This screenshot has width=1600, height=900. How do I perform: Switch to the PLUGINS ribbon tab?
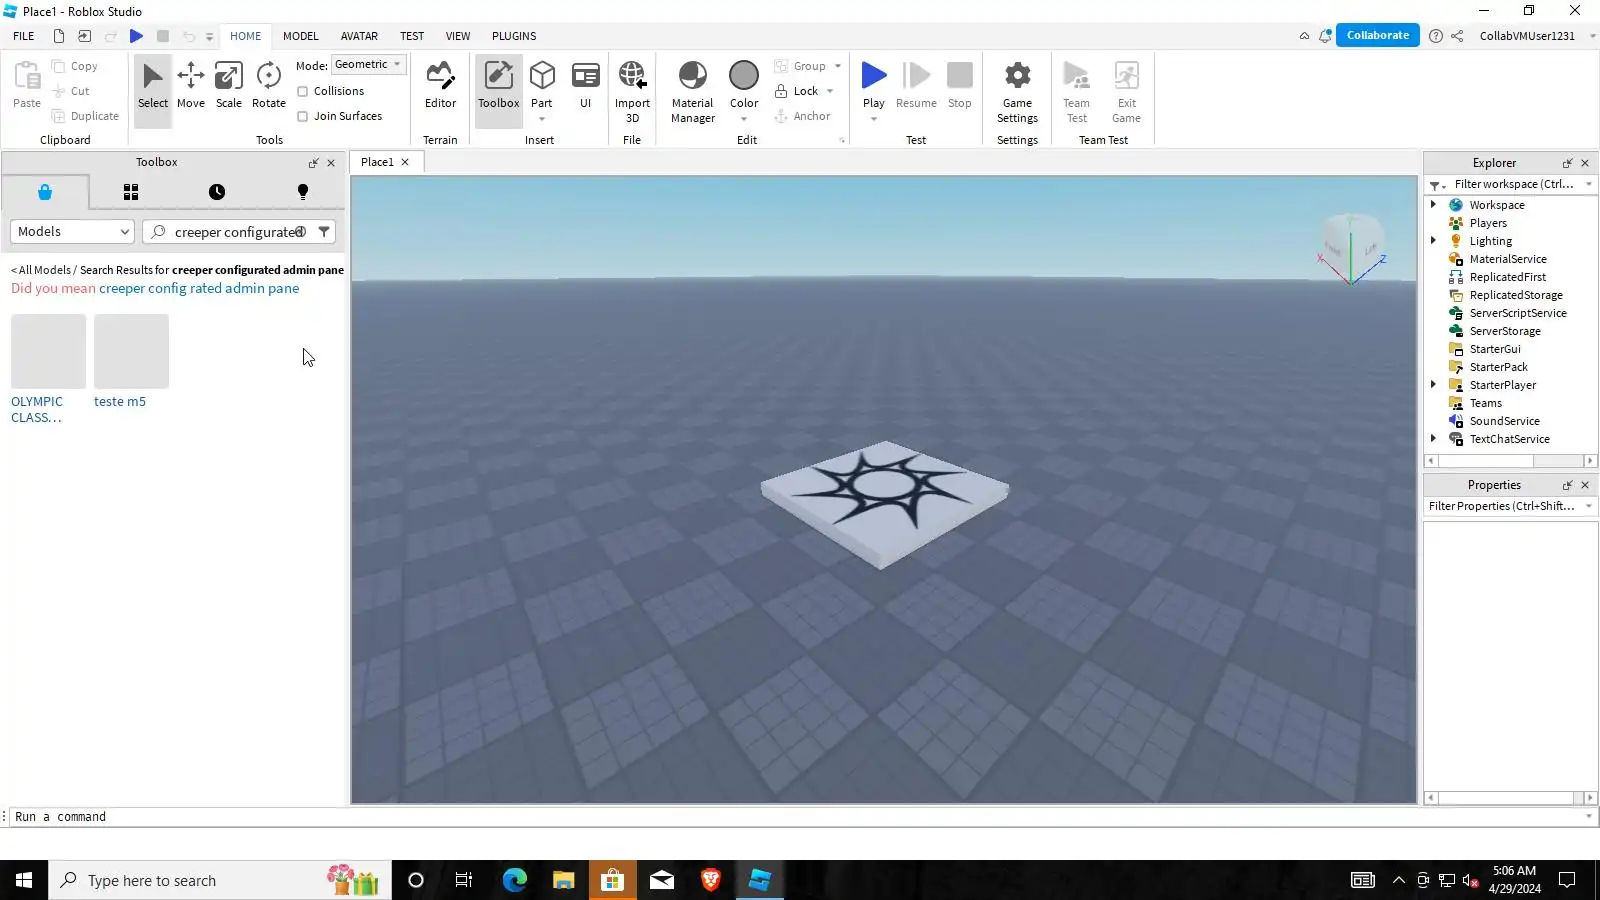point(514,36)
